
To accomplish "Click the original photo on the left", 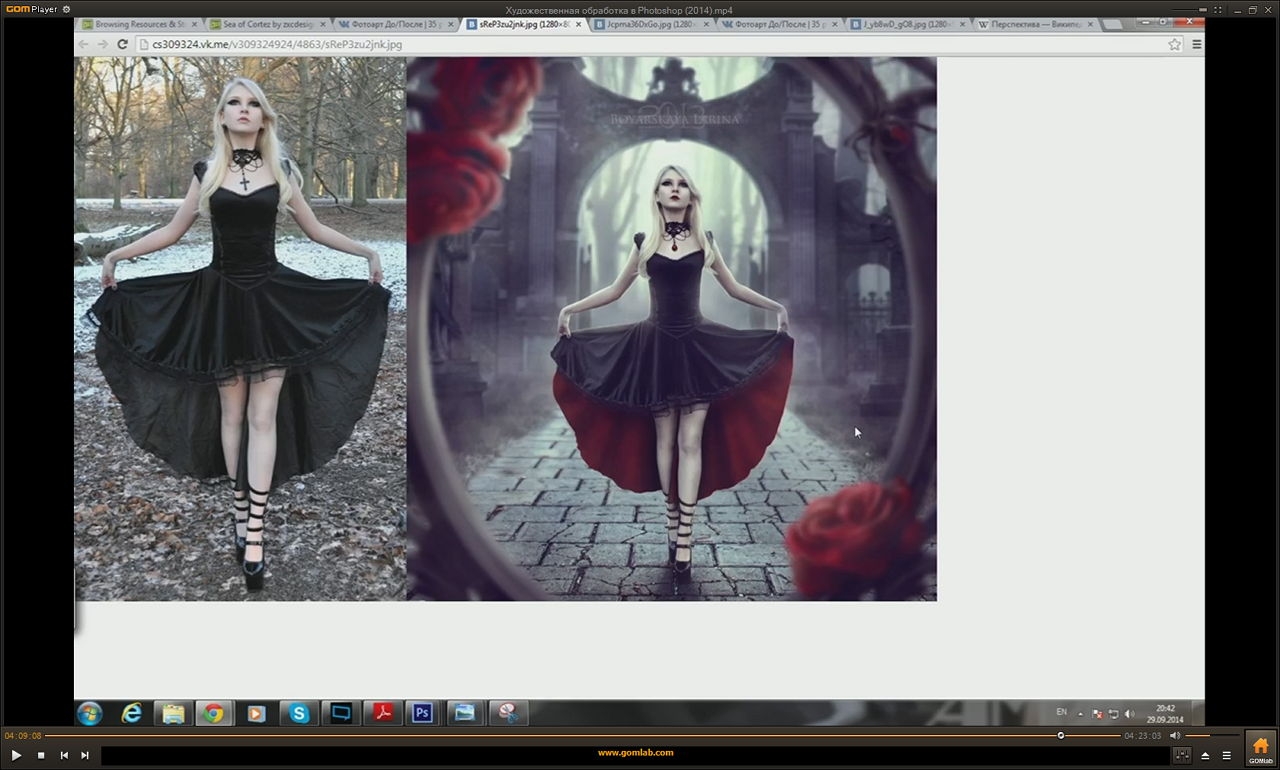I will 240,329.
